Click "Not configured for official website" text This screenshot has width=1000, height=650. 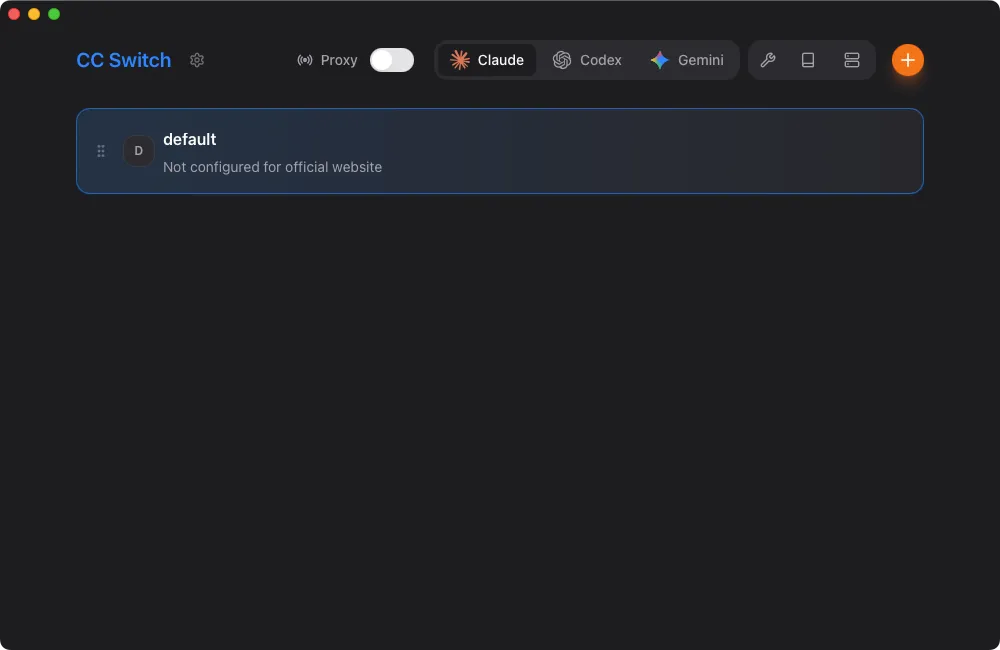(272, 167)
